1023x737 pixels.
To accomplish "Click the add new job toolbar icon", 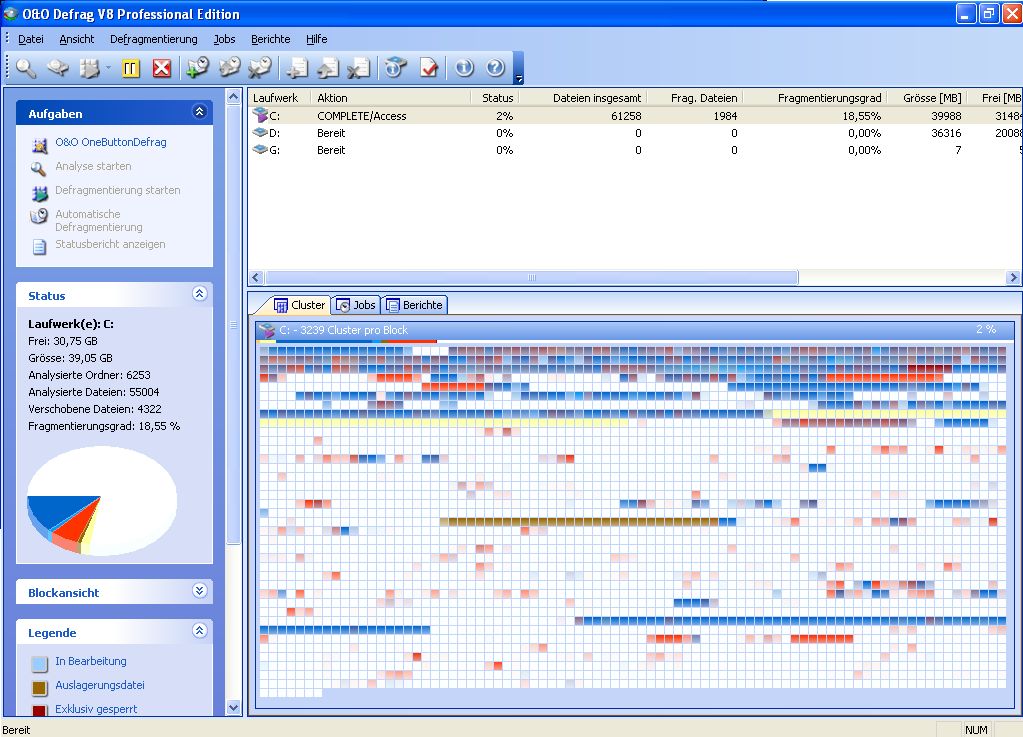I will pyautogui.click(x=198, y=68).
